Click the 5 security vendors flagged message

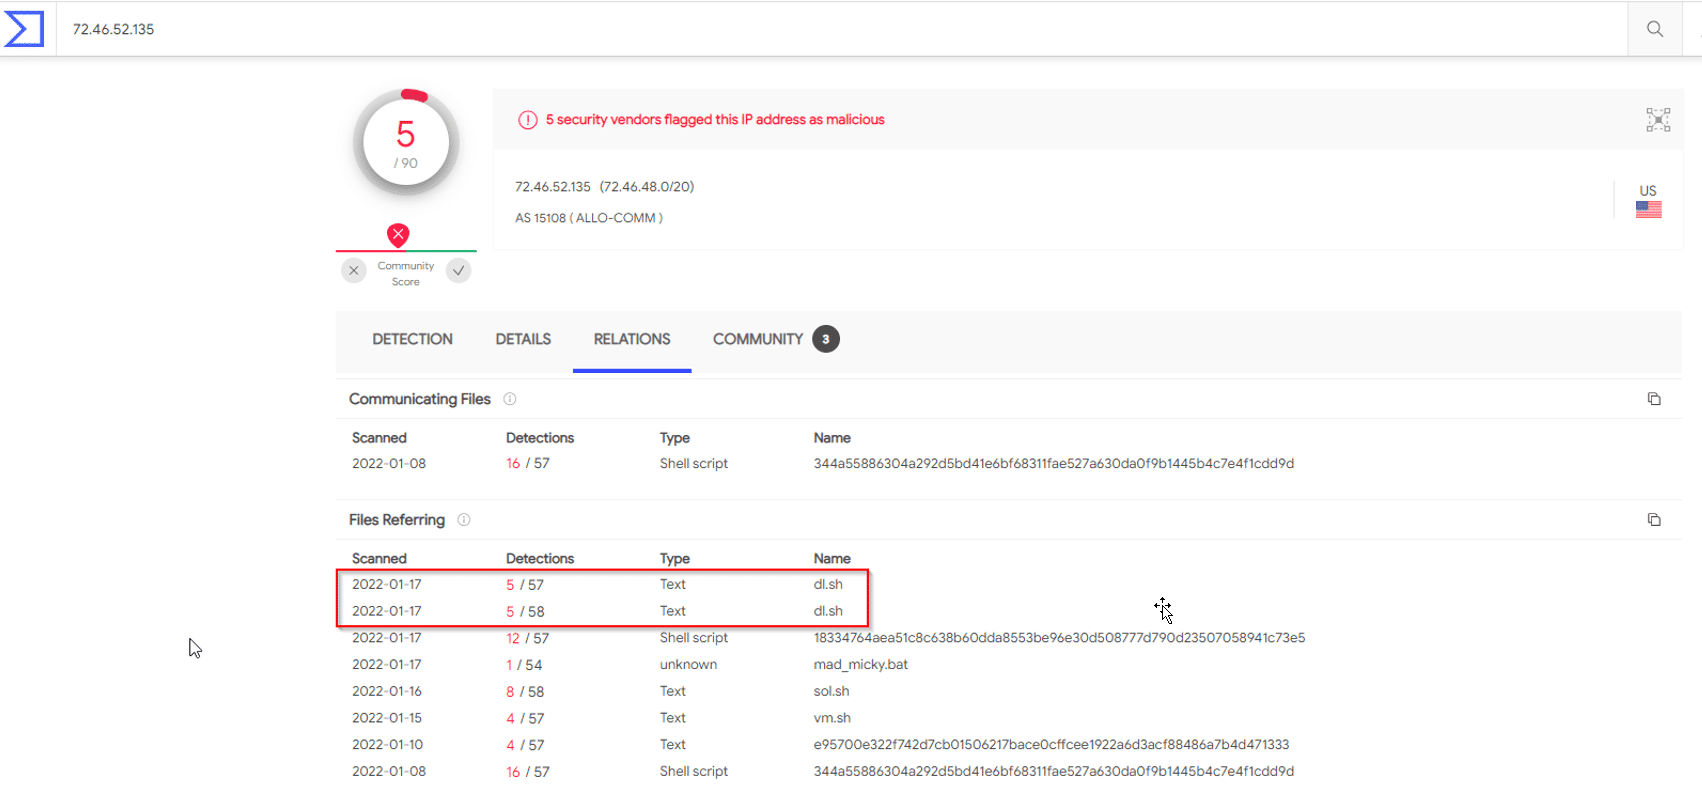[715, 120]
